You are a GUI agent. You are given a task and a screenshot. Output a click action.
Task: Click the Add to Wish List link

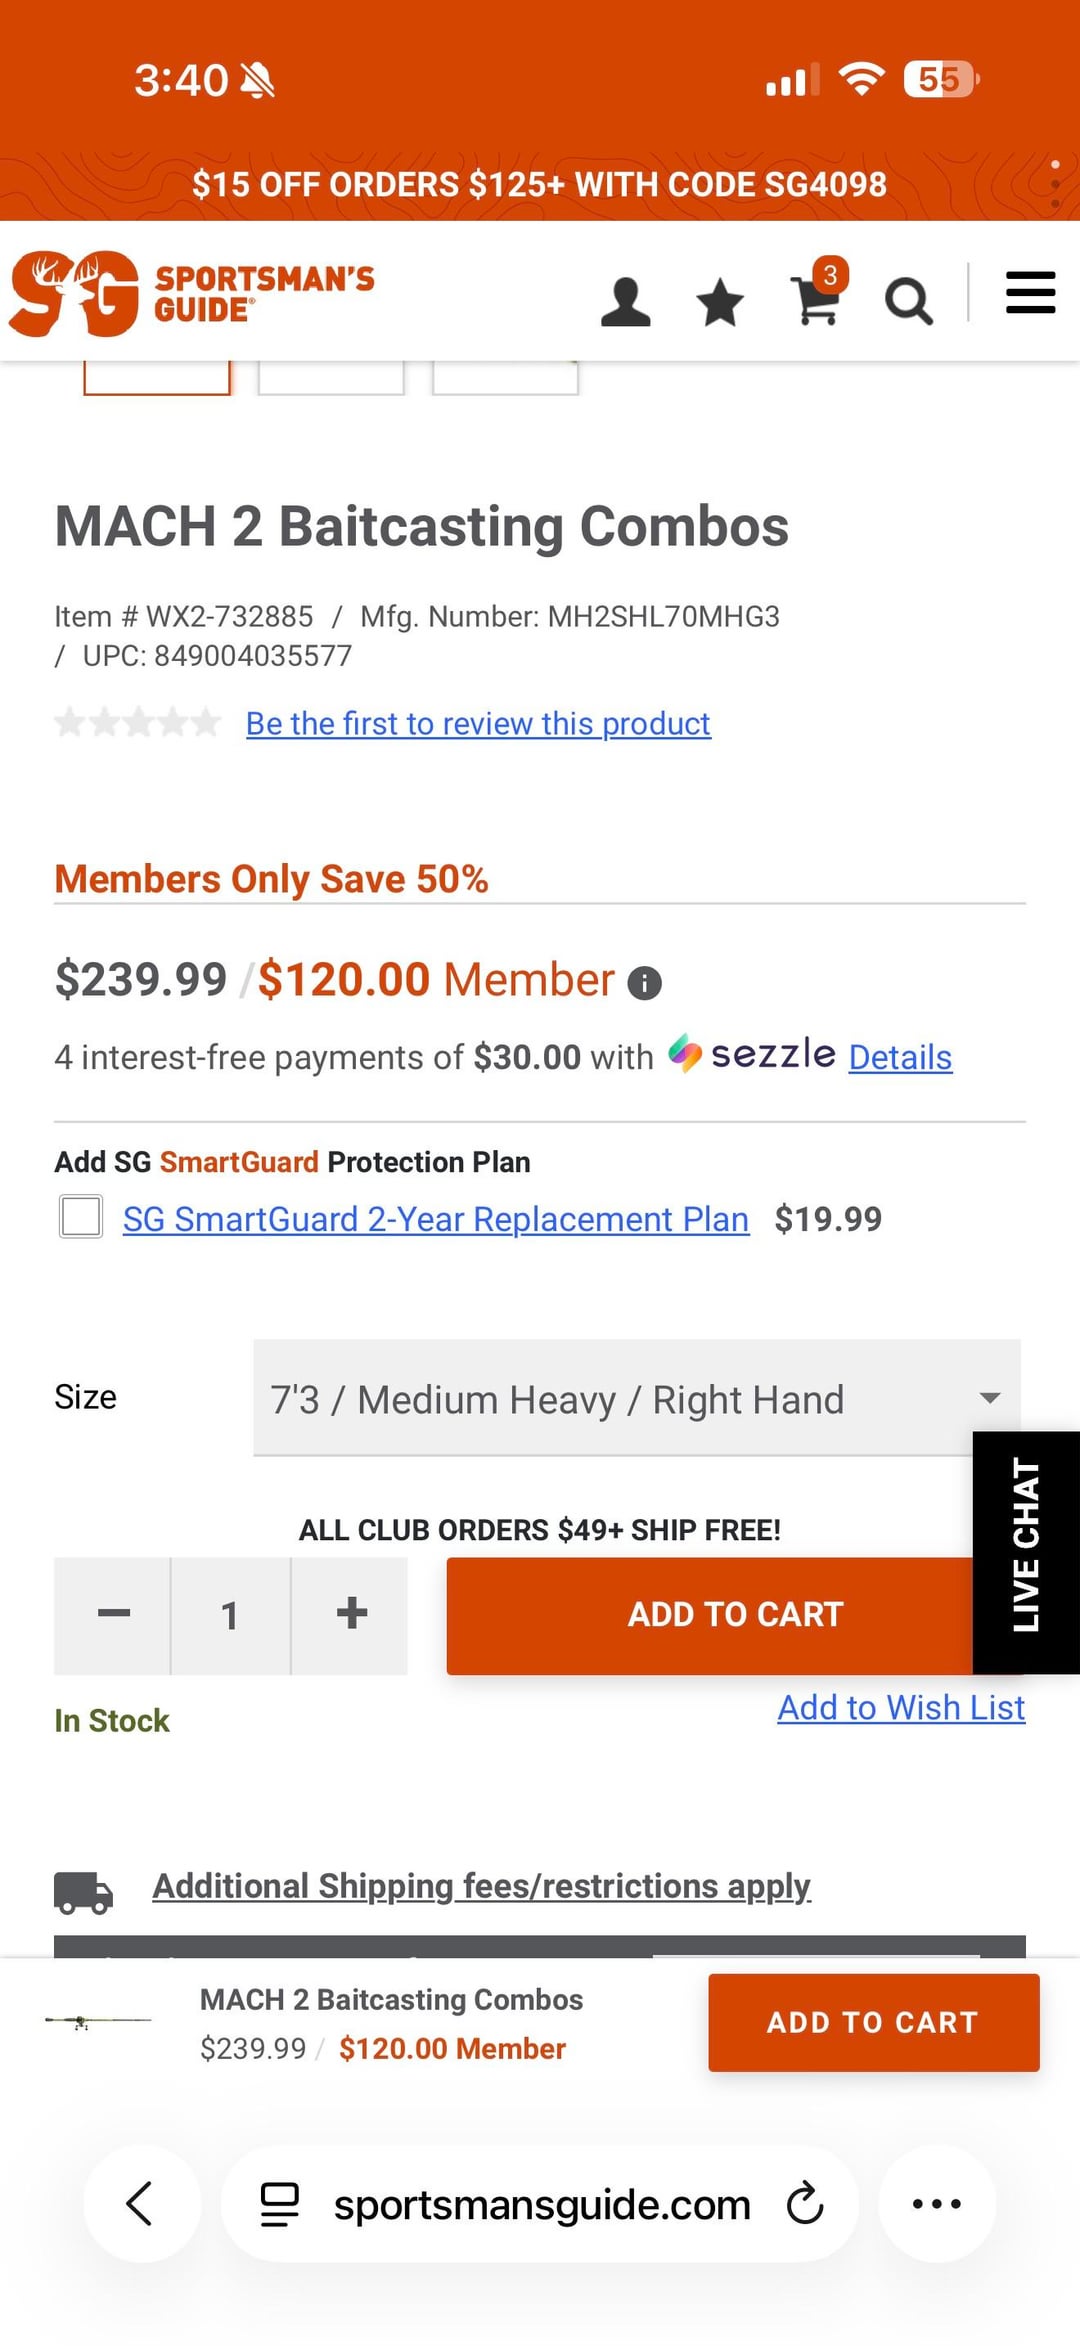tap(900, 1707)
